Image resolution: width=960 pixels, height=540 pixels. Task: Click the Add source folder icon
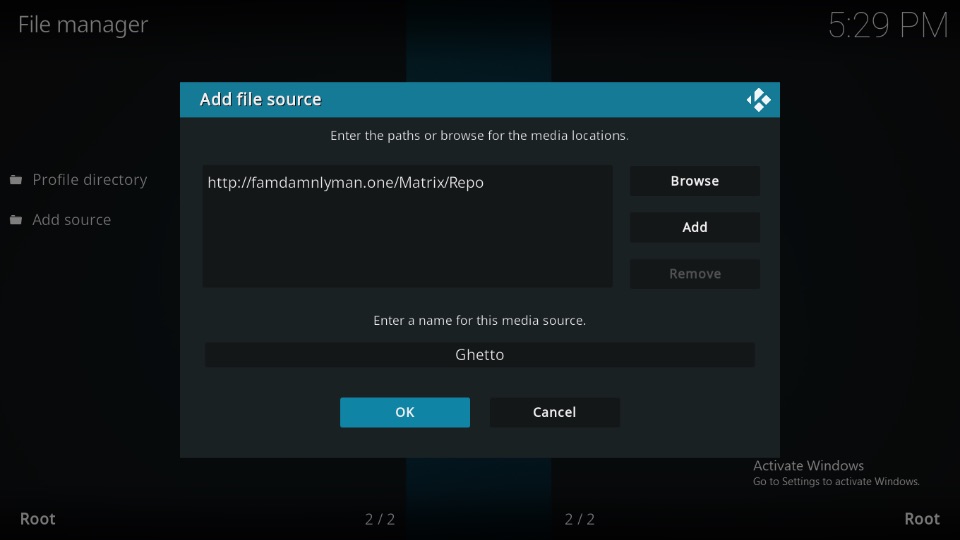16,220
